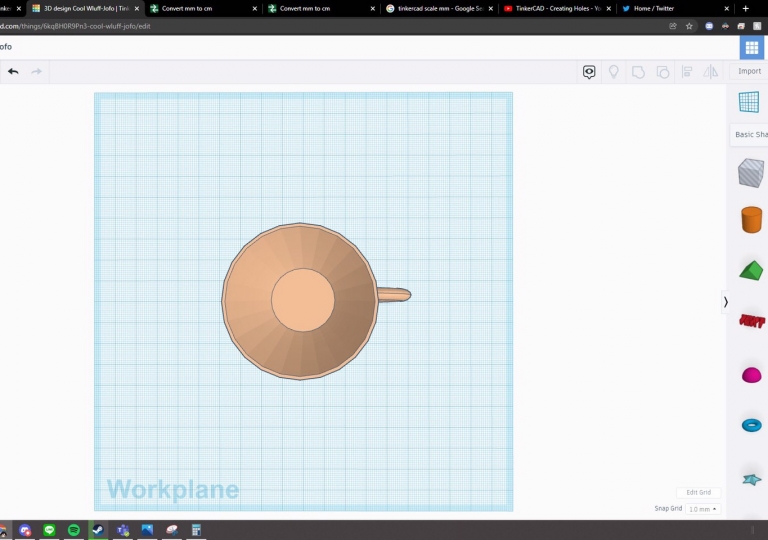Open the Calculator from the taskbar
768x540 pixels.
click(x=196, y=530)
